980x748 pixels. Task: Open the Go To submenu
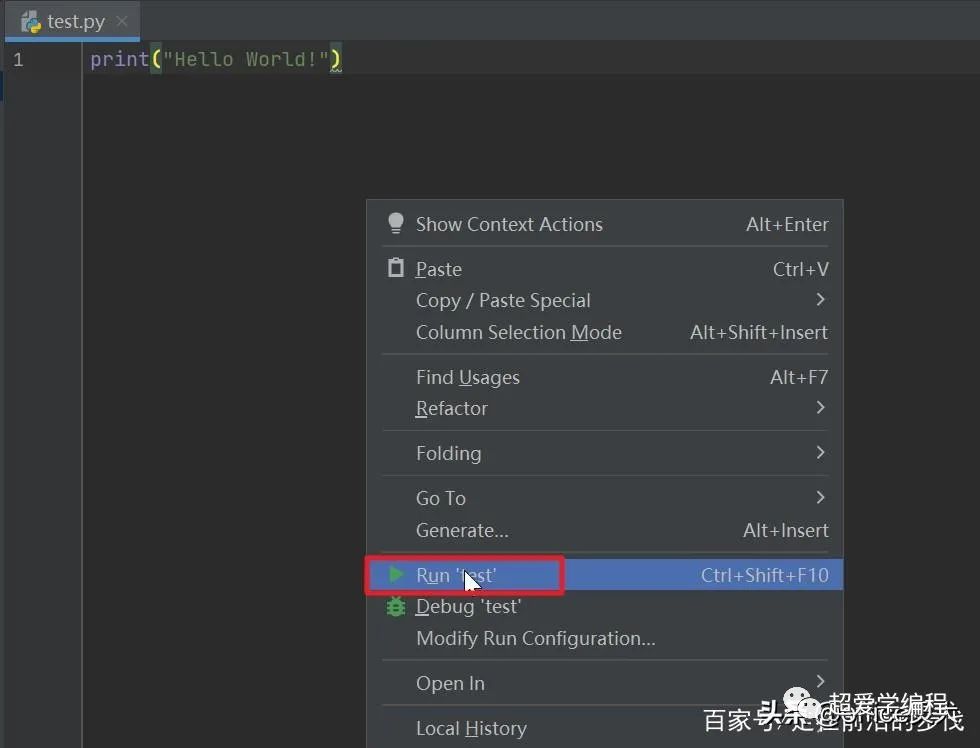(604, 498)
